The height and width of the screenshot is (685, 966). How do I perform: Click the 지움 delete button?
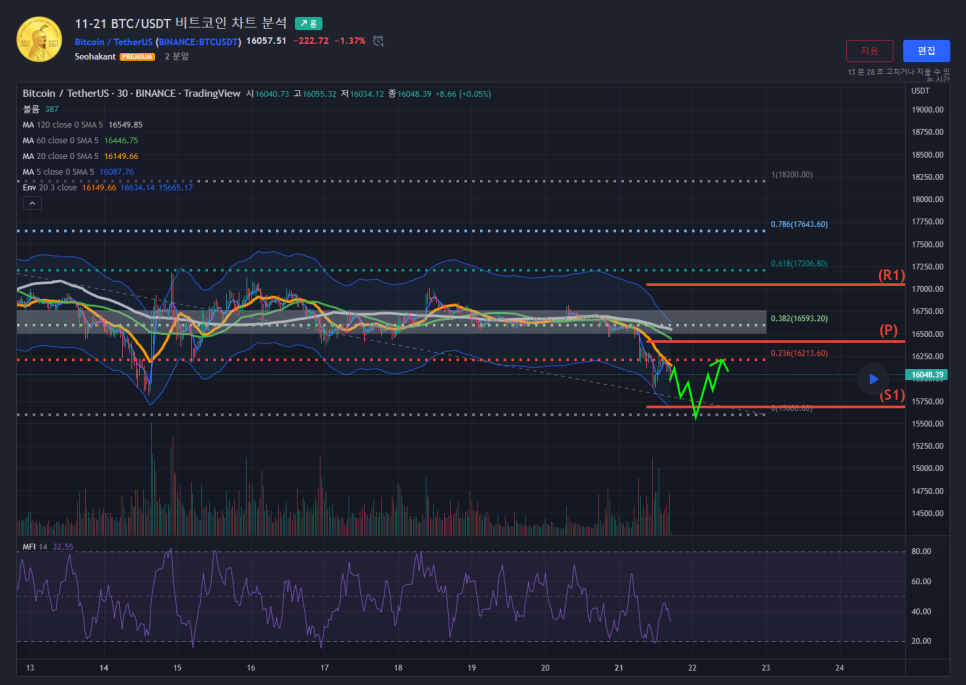click(869, 51)
